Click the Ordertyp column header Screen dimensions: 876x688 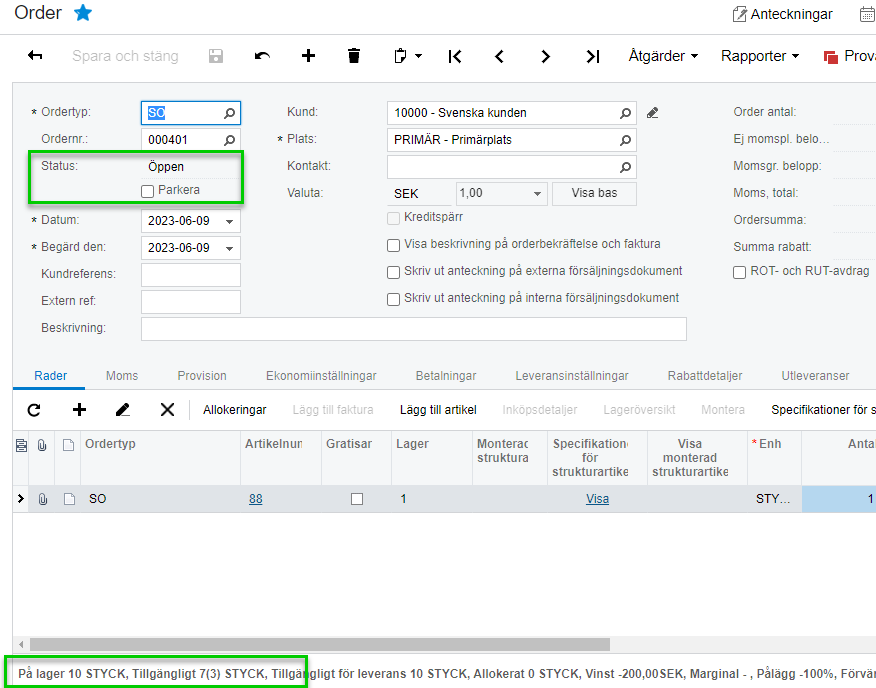[x=160, y=457]
